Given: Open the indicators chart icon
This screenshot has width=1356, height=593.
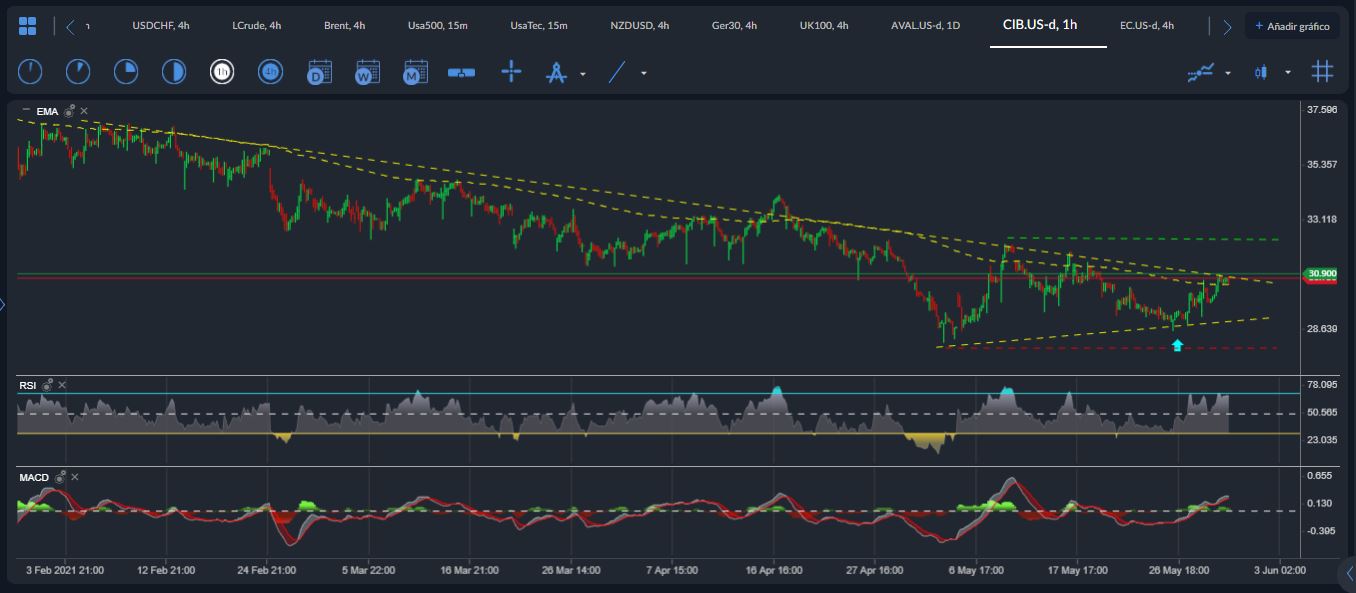Looking at the screenshot, I should pos(1200,72).
